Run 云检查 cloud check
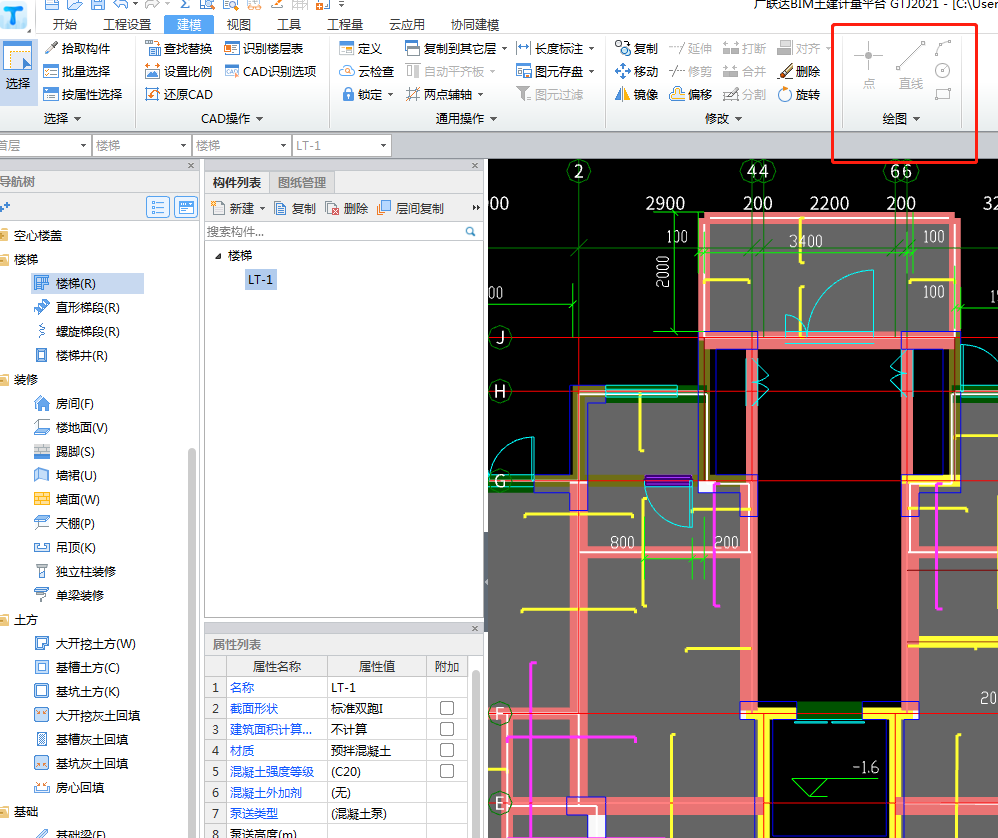This screenshot has height=838, width=998. tap(367, 71)
